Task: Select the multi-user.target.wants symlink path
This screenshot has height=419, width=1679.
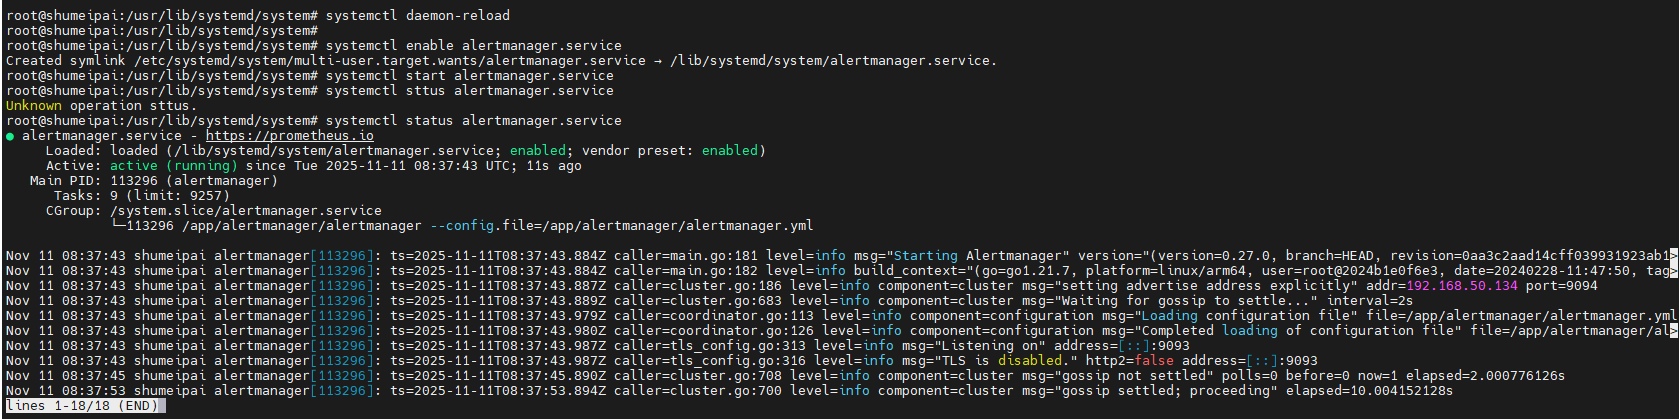Action: [390, 61]
